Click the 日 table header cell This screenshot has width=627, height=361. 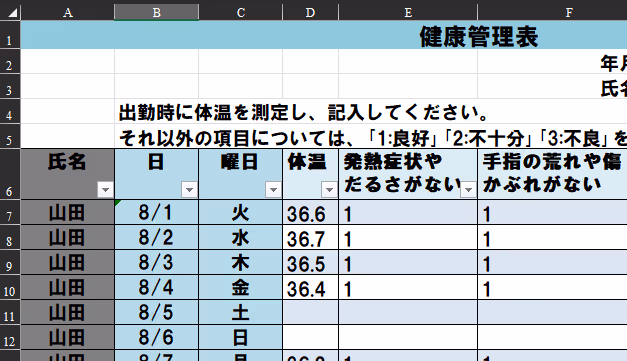click(156, 174)
